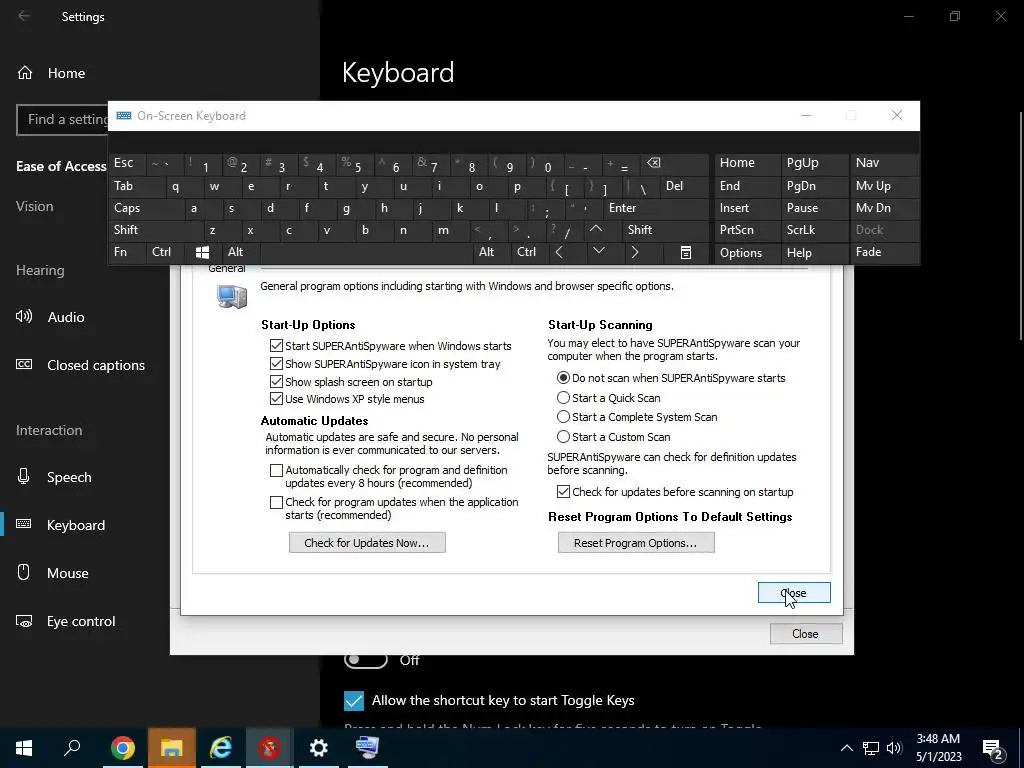The width and height of the screenshot is (1024, 768).
Task: Select Start a Quick Scan option
Action: (x=563, y=397)
